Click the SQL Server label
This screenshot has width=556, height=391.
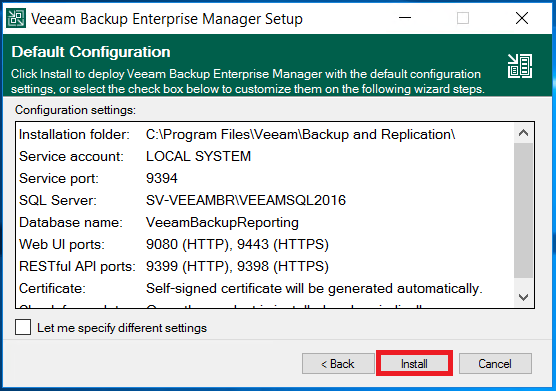tap(58, 200)
